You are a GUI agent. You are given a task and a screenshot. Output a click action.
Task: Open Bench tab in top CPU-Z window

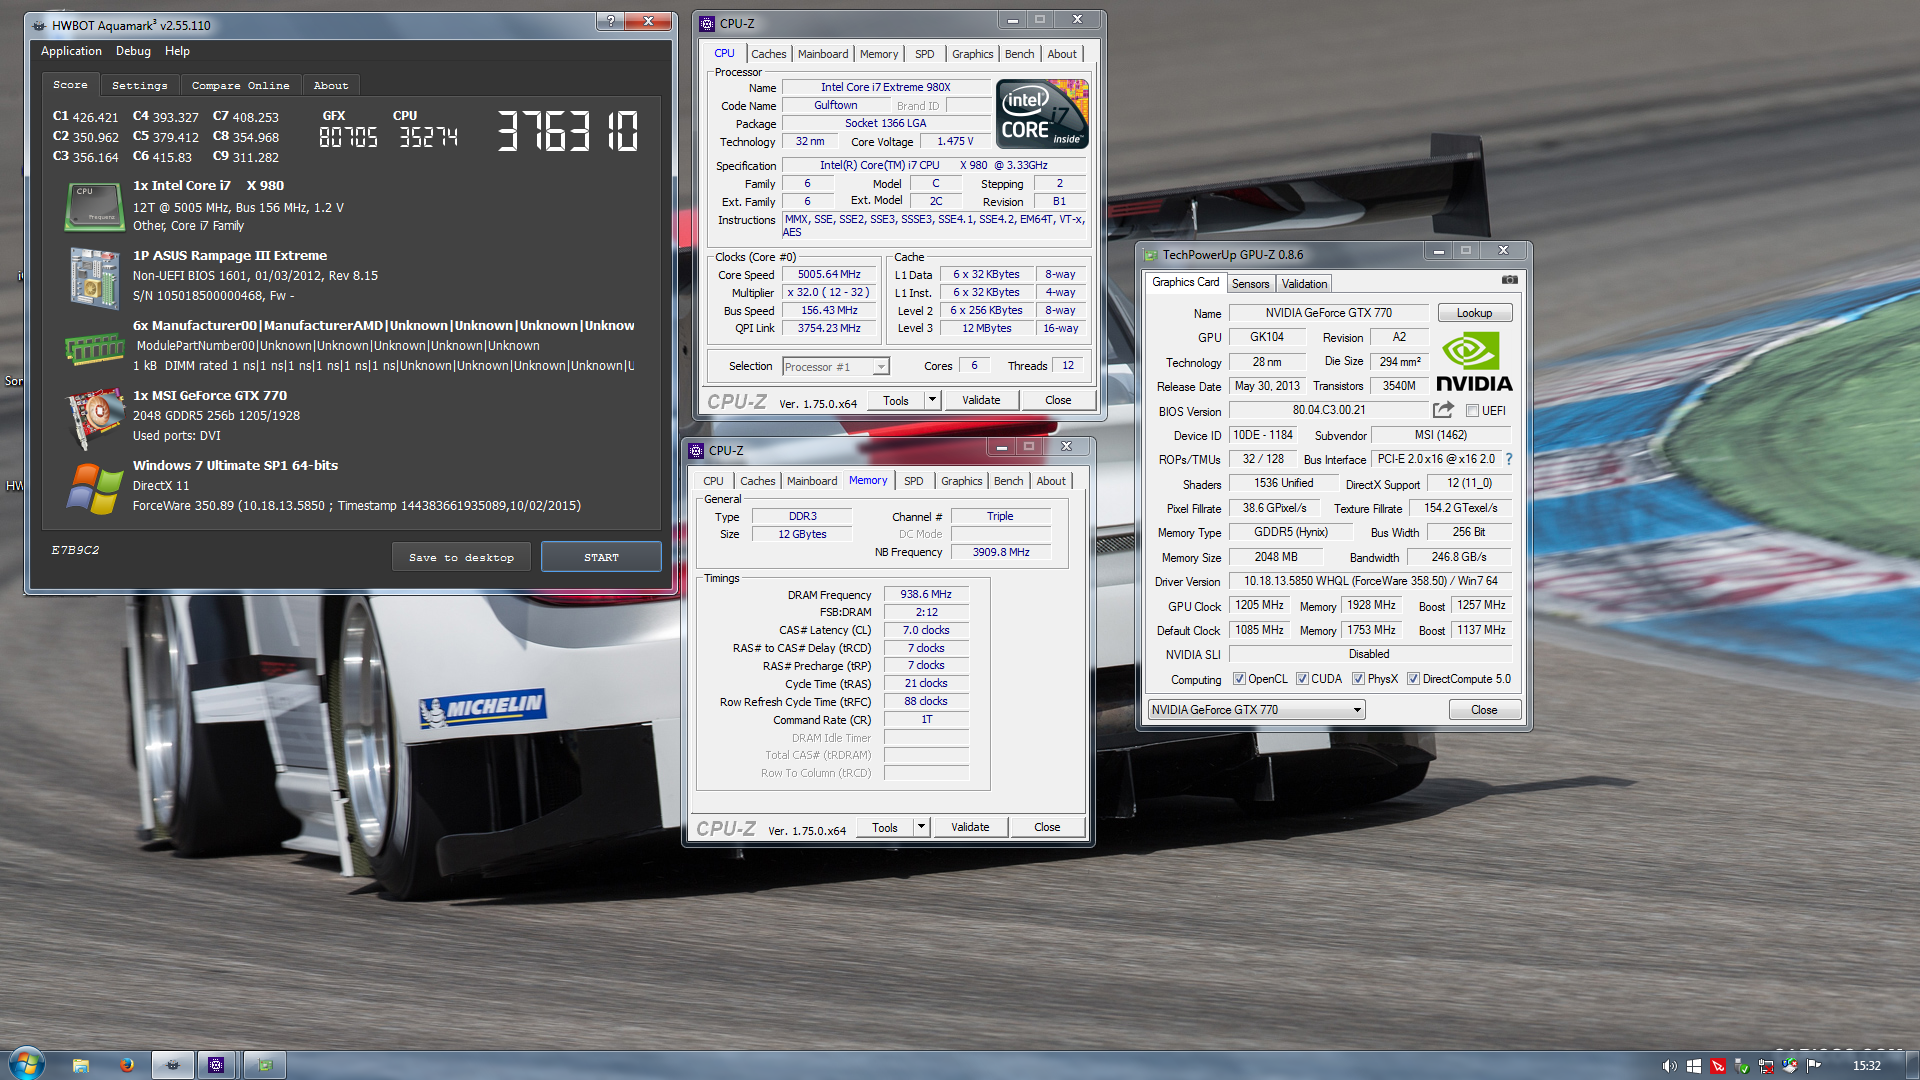(x=1019, y=54)
